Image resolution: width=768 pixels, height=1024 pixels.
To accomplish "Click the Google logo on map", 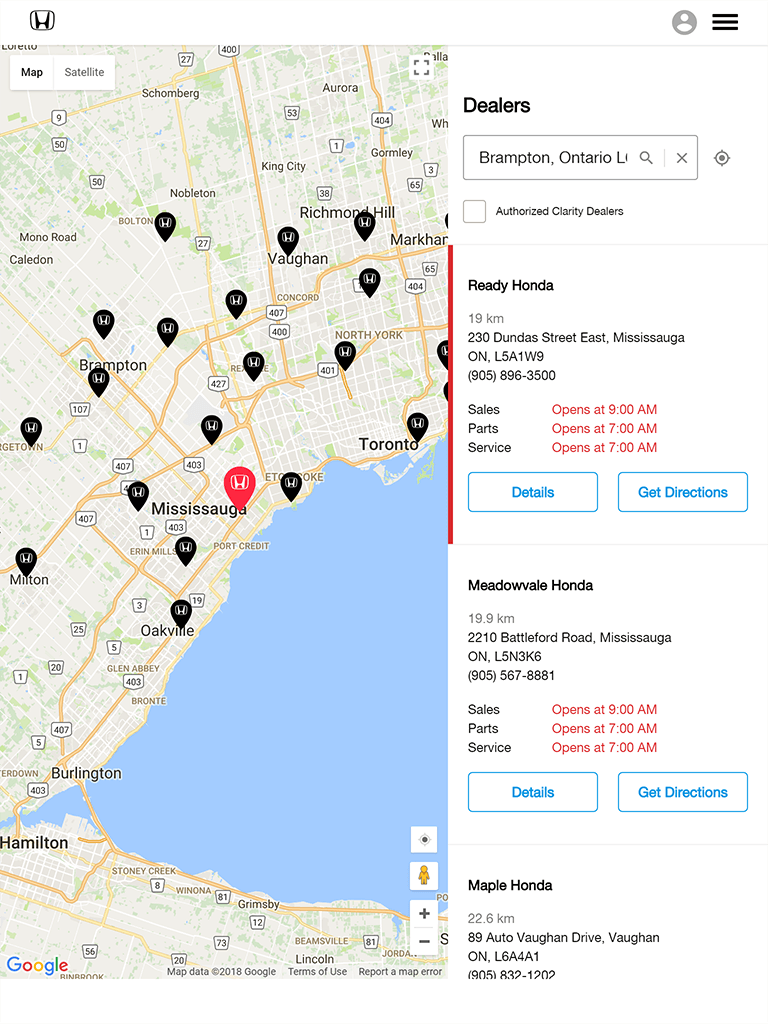I will [x=37, y=965].
